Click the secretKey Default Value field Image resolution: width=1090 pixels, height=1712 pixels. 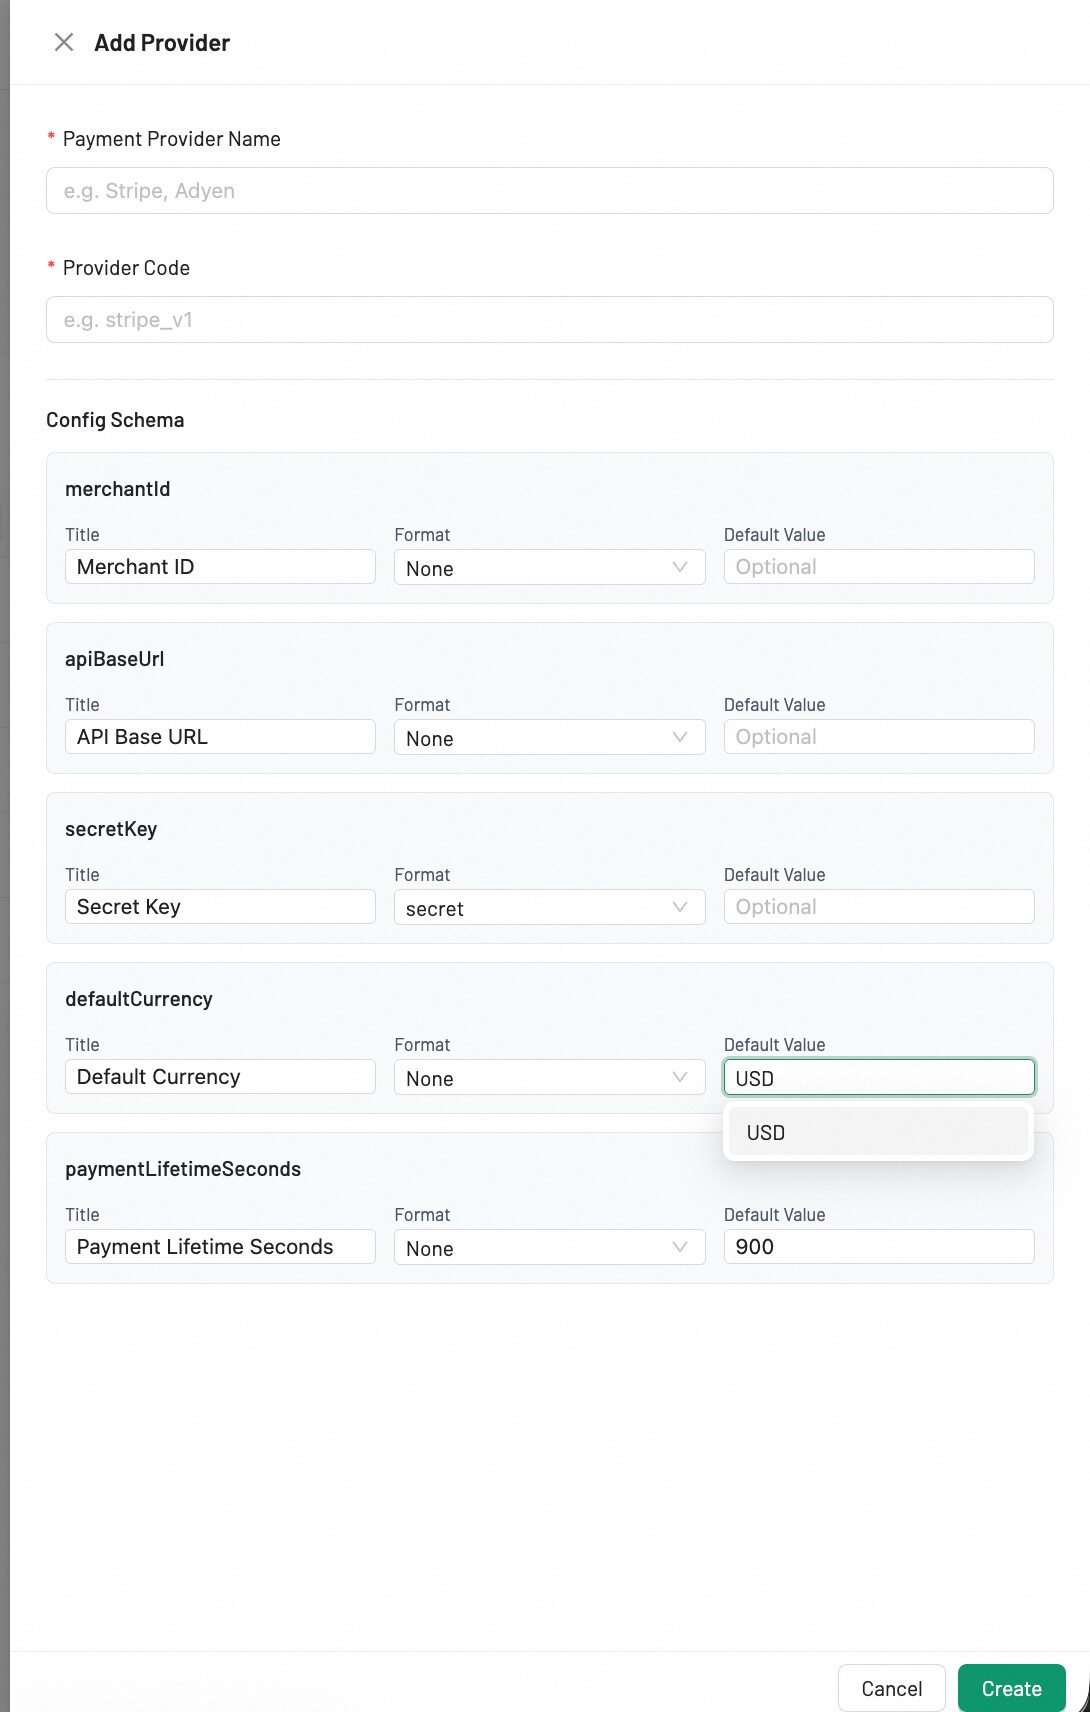[879, 907]
